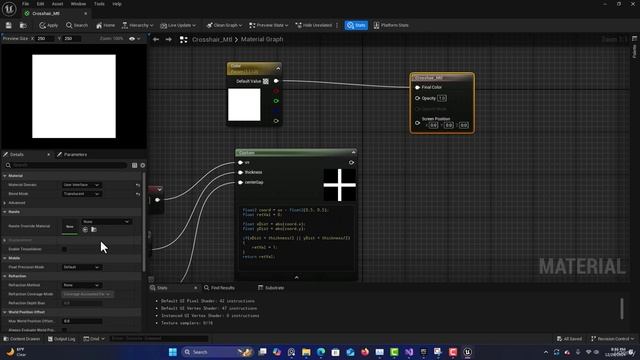Open the Asset menu
Screen dimensions: 640x360
click(57, 4)
